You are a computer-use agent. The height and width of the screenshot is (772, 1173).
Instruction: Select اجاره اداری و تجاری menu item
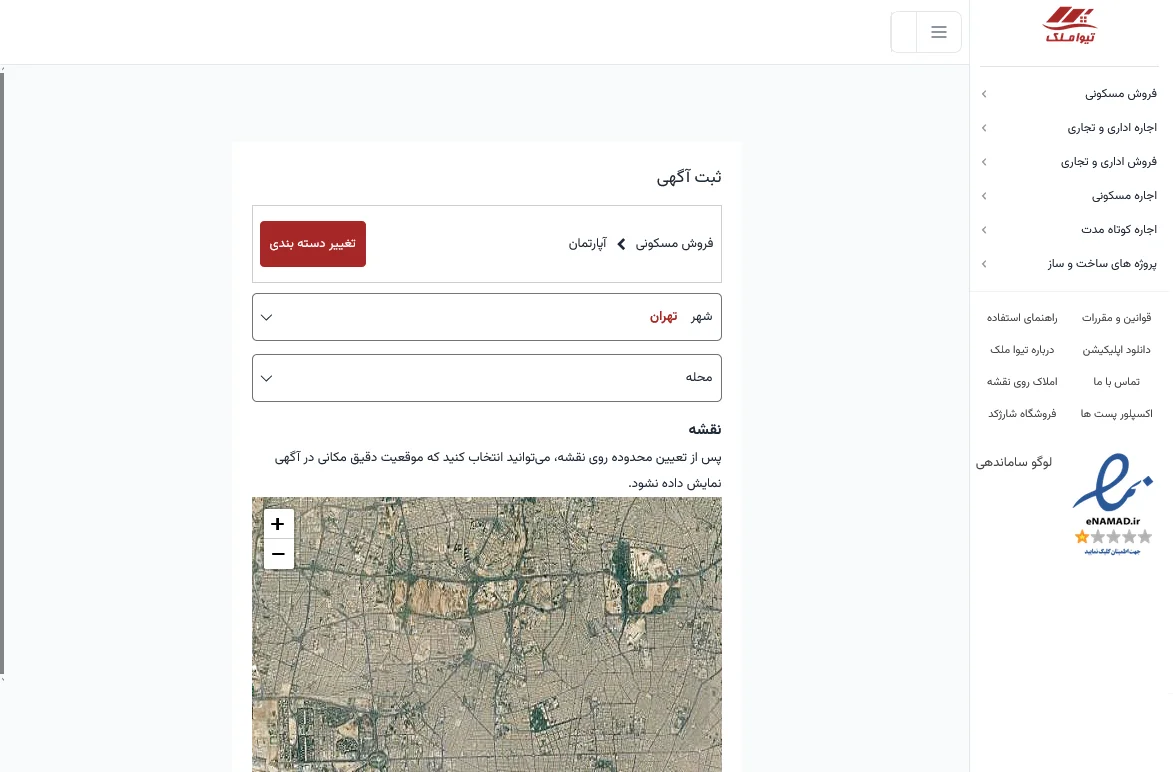[x=1112, y=128]
